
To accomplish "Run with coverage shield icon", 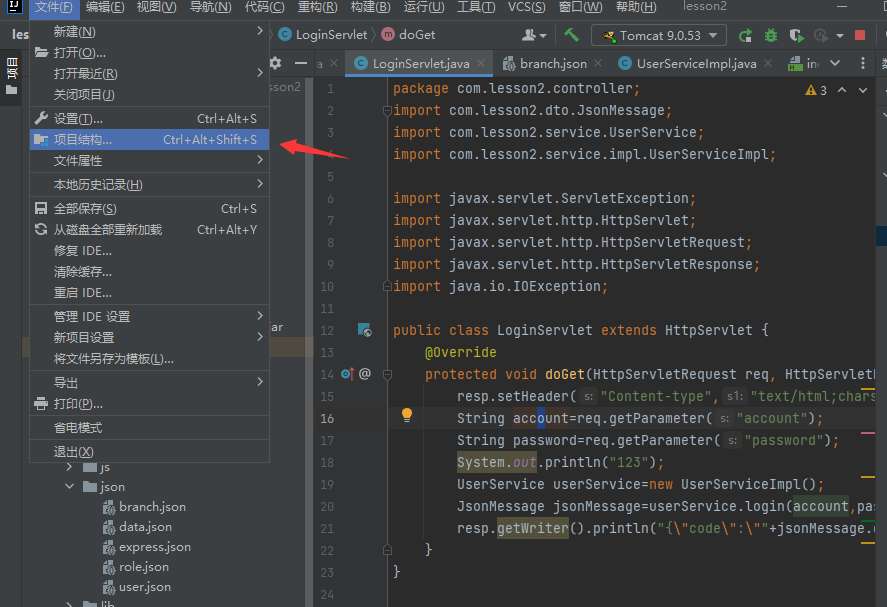I will (796, 36).
